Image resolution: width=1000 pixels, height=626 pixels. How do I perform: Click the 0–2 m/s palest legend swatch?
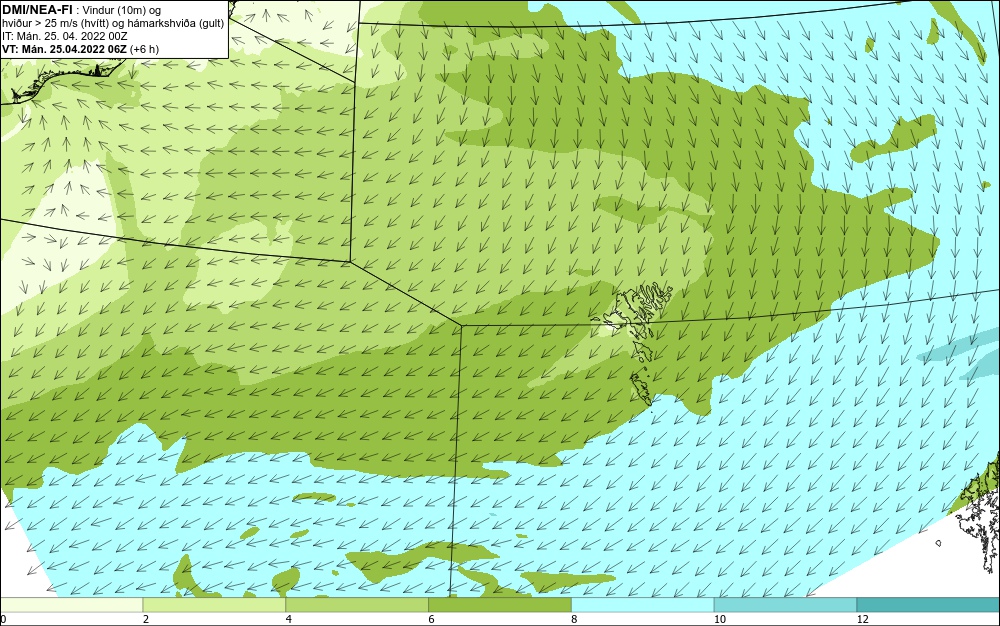(x=71, y=605)
